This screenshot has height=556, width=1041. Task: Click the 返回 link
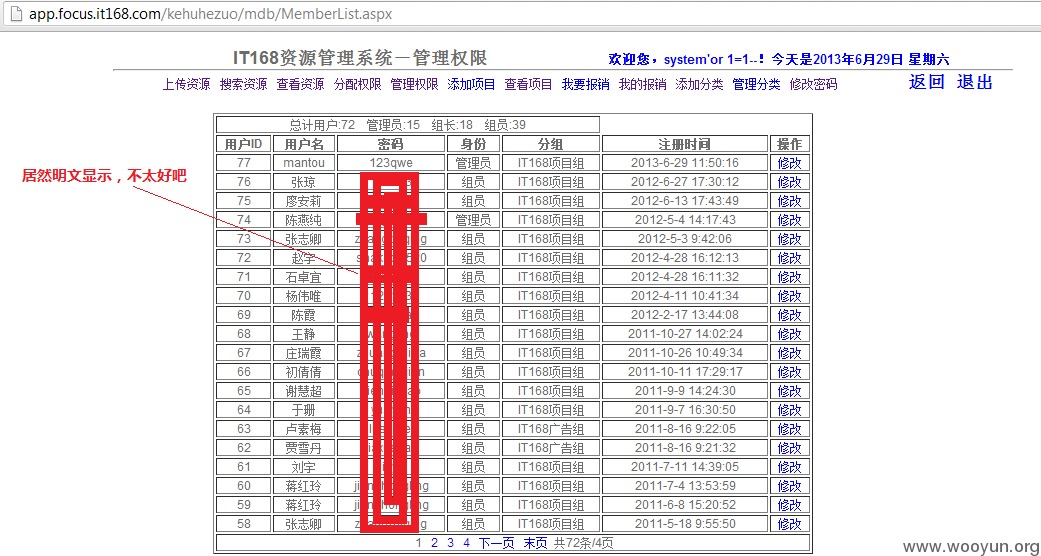(927, 82)
